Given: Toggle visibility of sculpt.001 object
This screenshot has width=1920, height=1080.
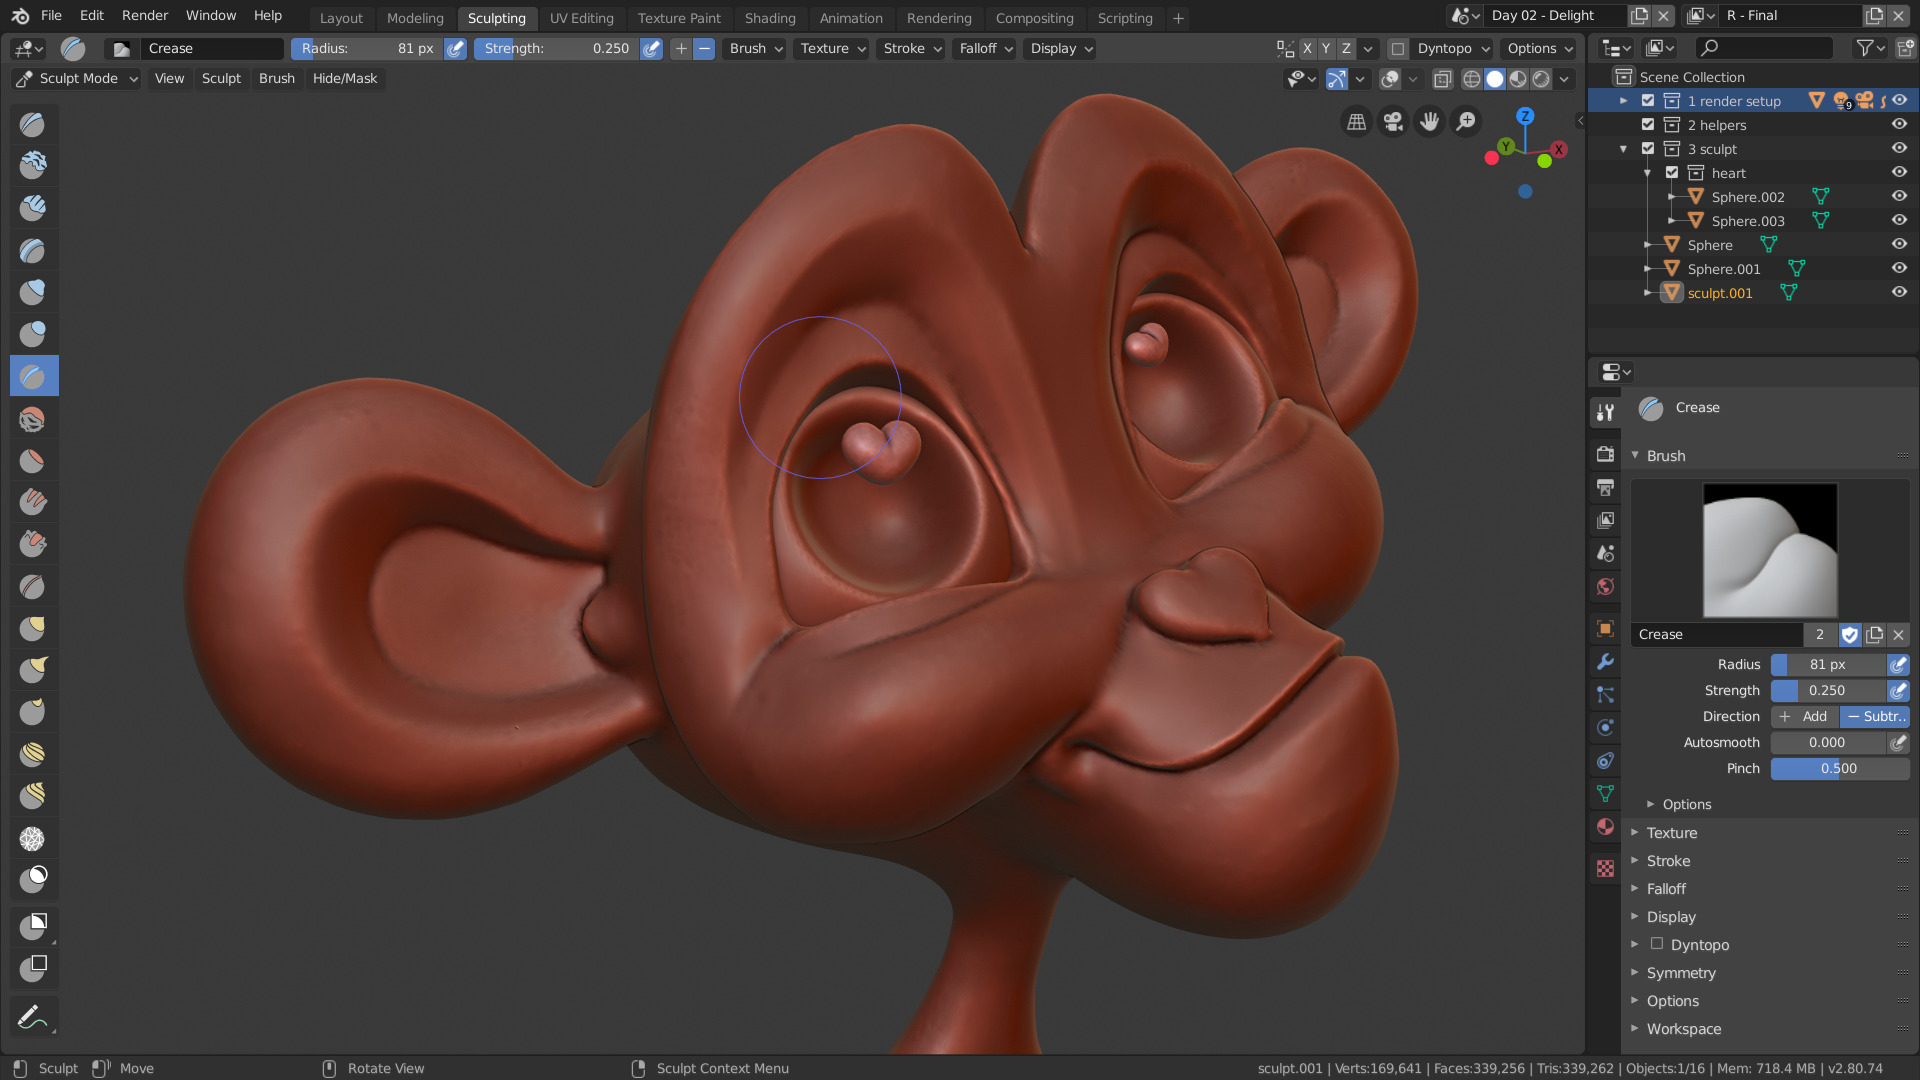Looking at the screenshot, I should coord(1900,291).
